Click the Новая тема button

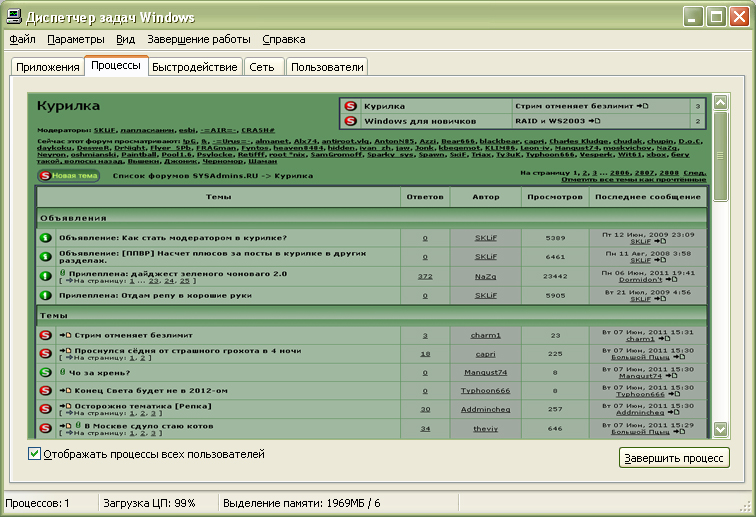click(x=69, y=176)
